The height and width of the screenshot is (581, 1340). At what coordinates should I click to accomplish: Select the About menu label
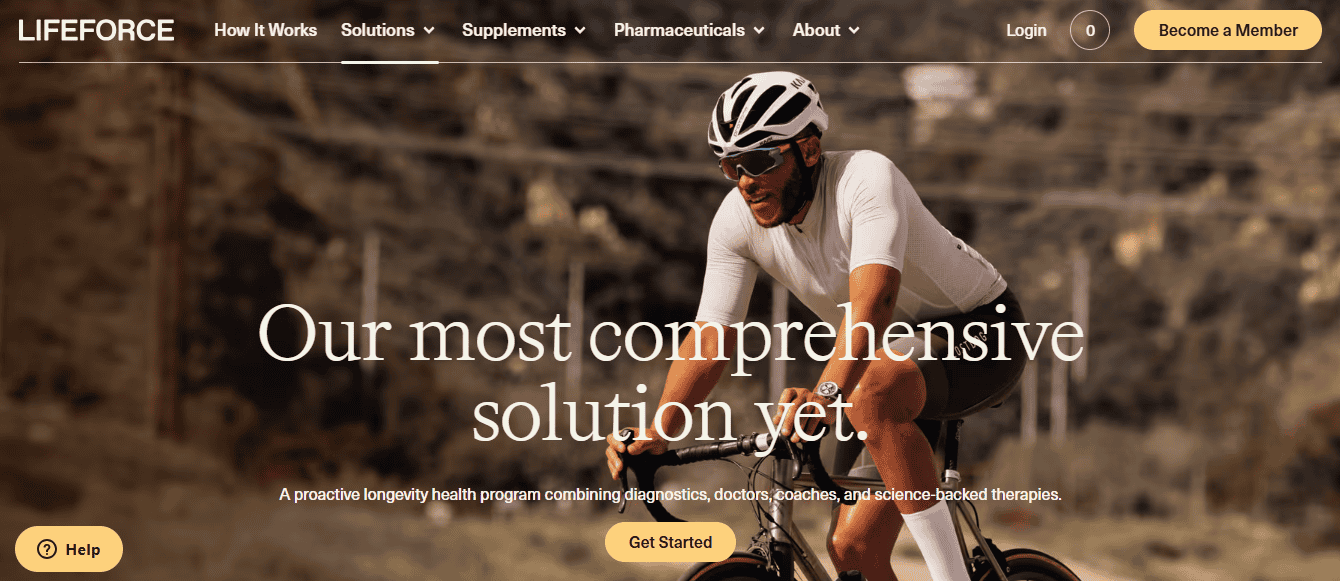pos(816,30)
